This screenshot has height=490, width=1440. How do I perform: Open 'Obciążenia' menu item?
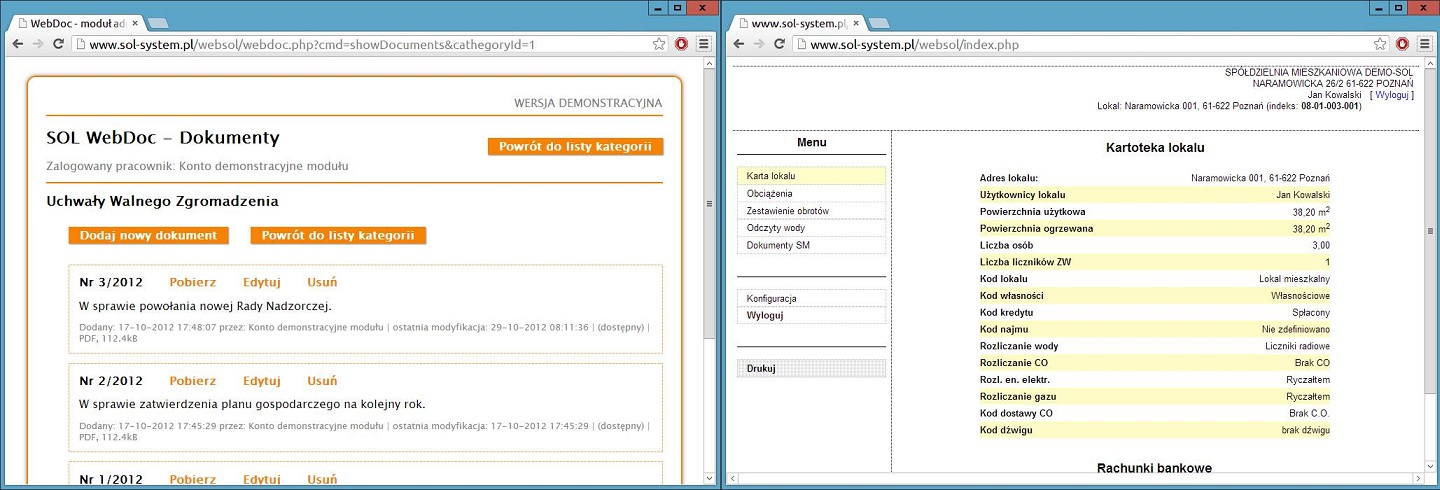click(x=811, y=193)
